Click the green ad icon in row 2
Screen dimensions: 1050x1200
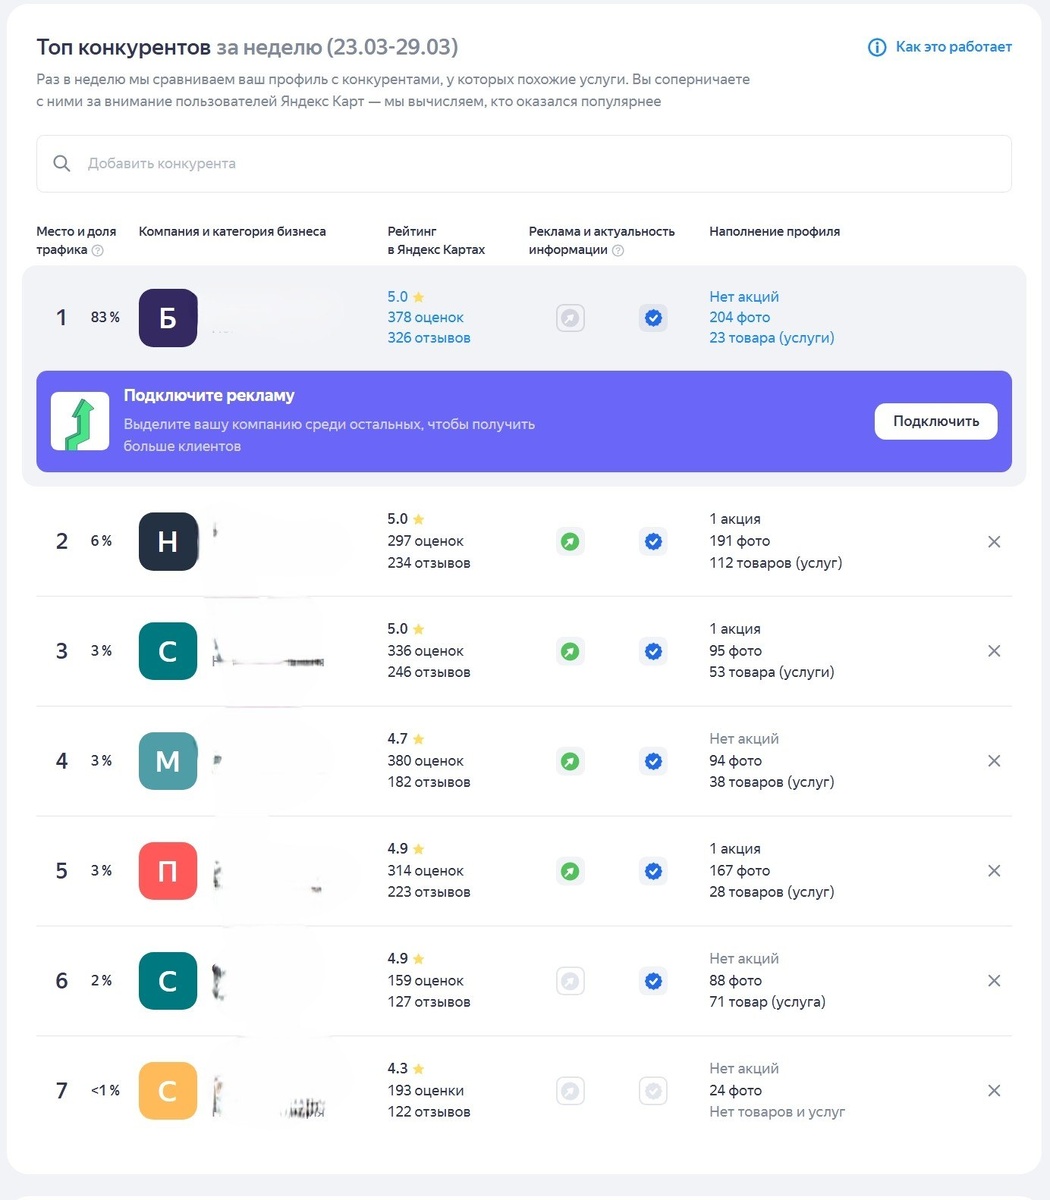click(570, 541)
